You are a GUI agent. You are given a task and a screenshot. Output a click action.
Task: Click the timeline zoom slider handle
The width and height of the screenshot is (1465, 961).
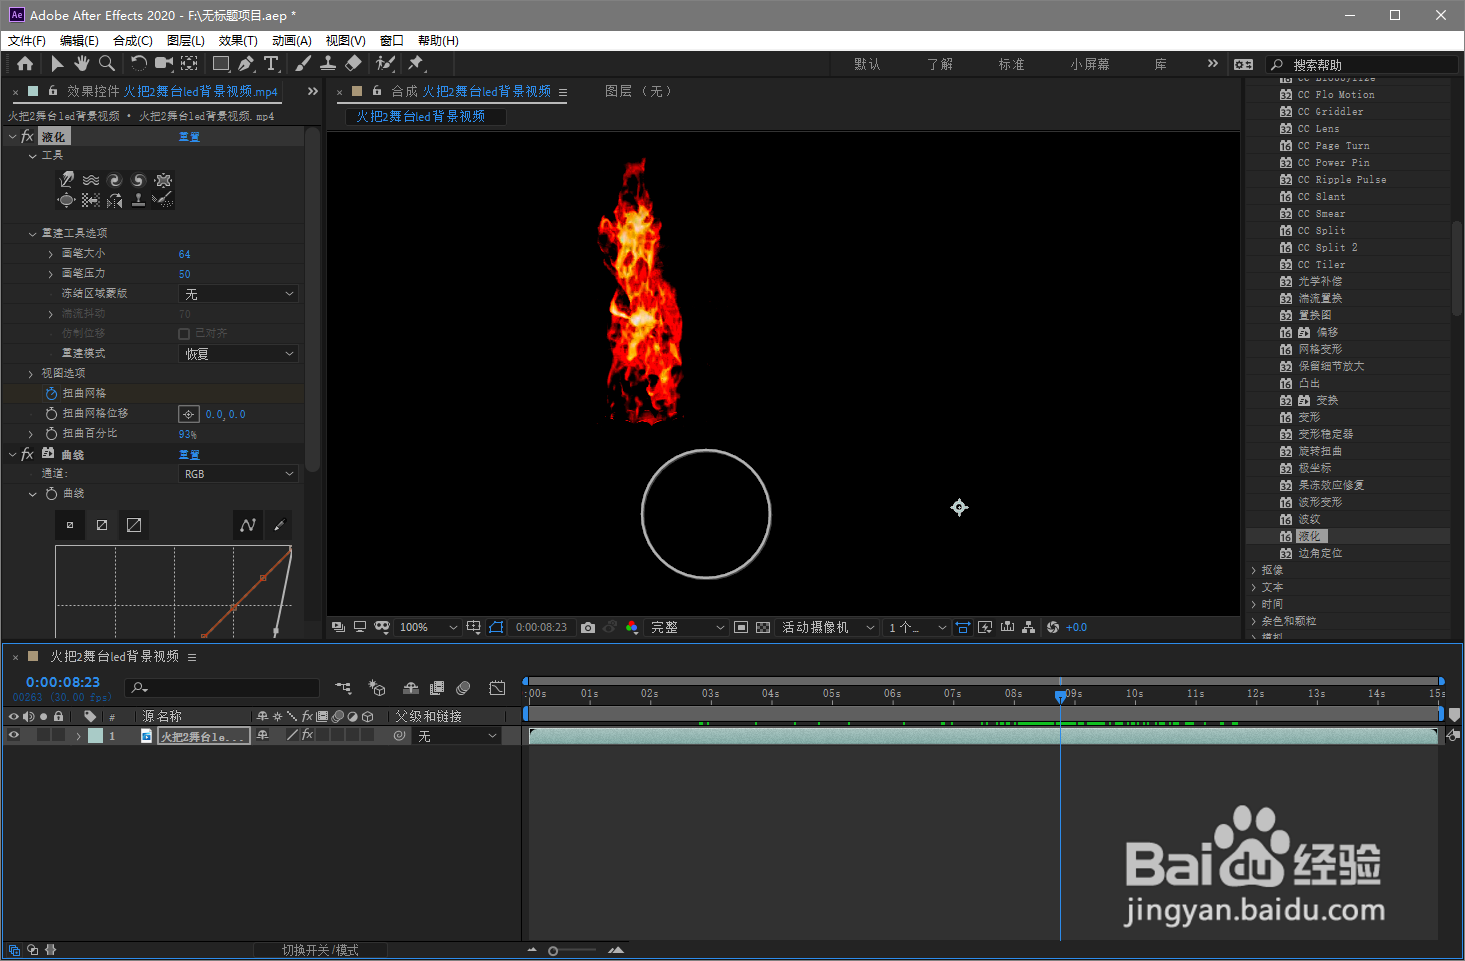pos(553,951)
